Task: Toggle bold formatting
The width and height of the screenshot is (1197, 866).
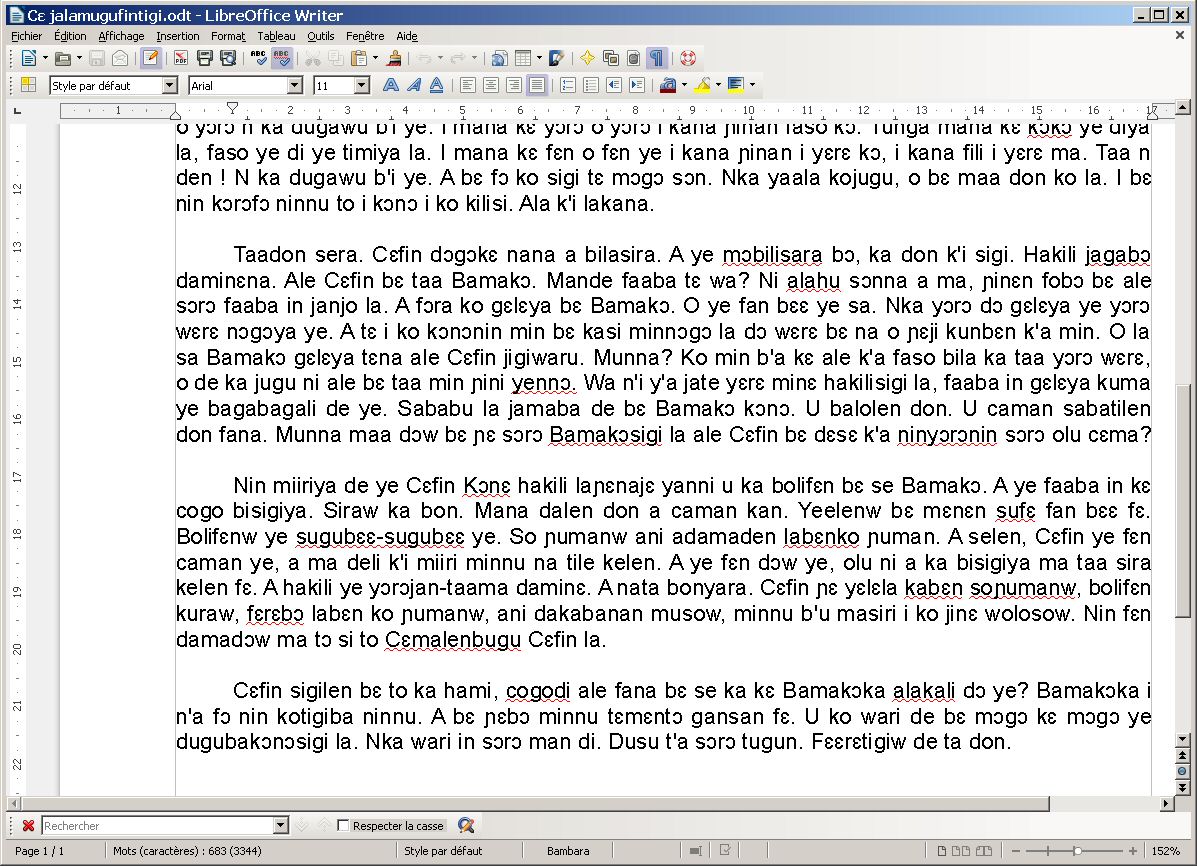Action: coord(390,85)
